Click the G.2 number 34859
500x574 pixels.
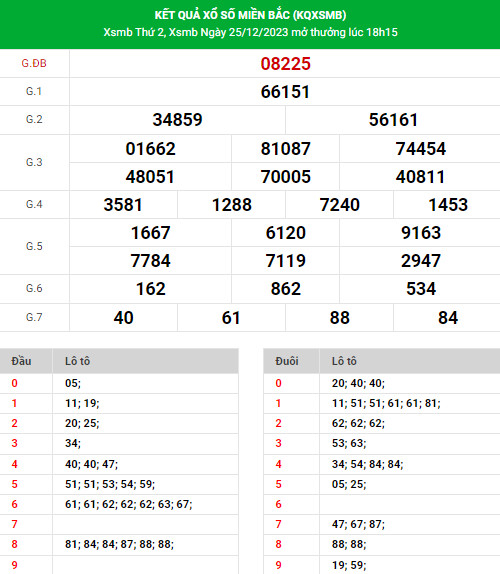(x=177, y=120)
